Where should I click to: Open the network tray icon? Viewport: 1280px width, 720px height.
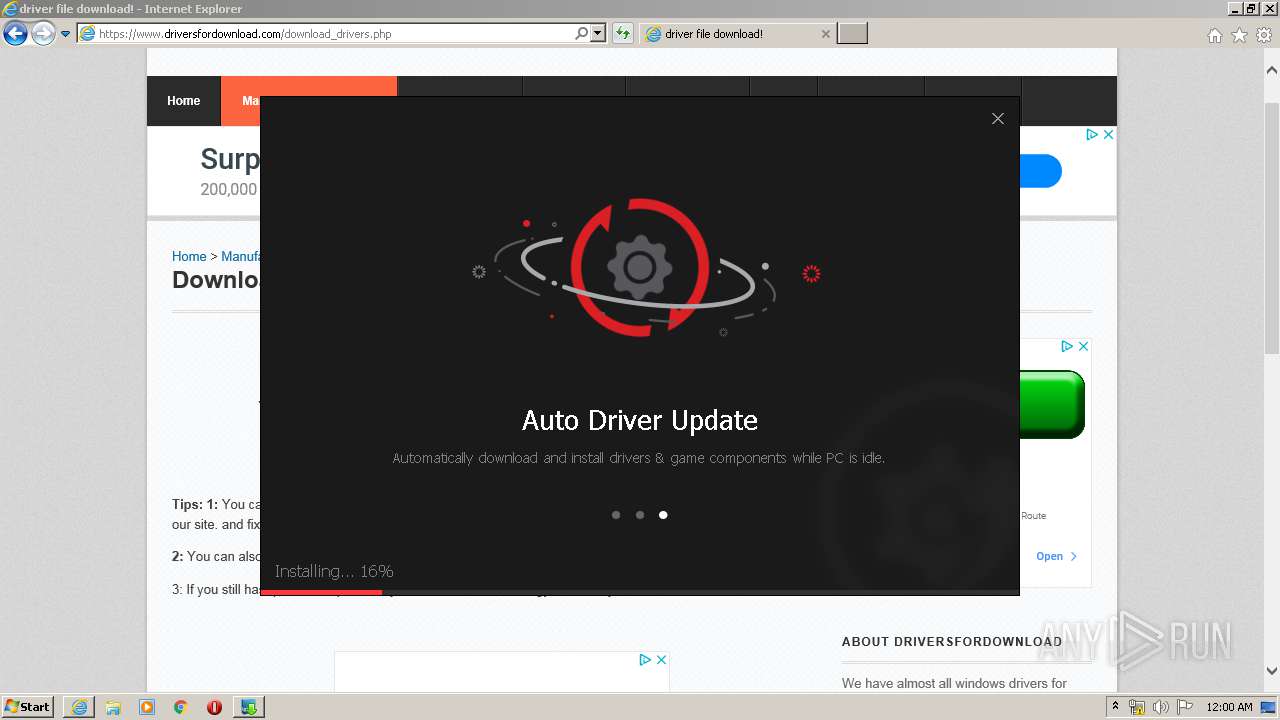pyautogui.click(x=1137, y=707)
